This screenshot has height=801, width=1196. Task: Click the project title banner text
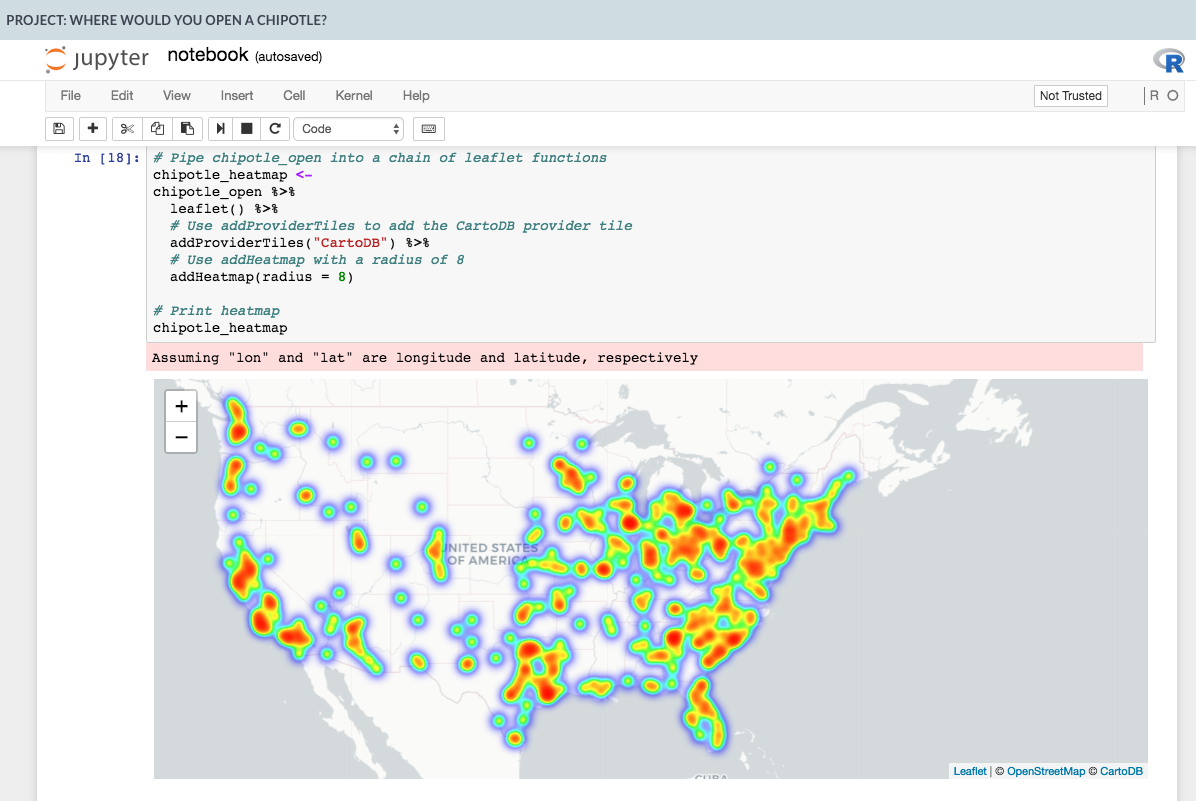click(x=166, y=20)
